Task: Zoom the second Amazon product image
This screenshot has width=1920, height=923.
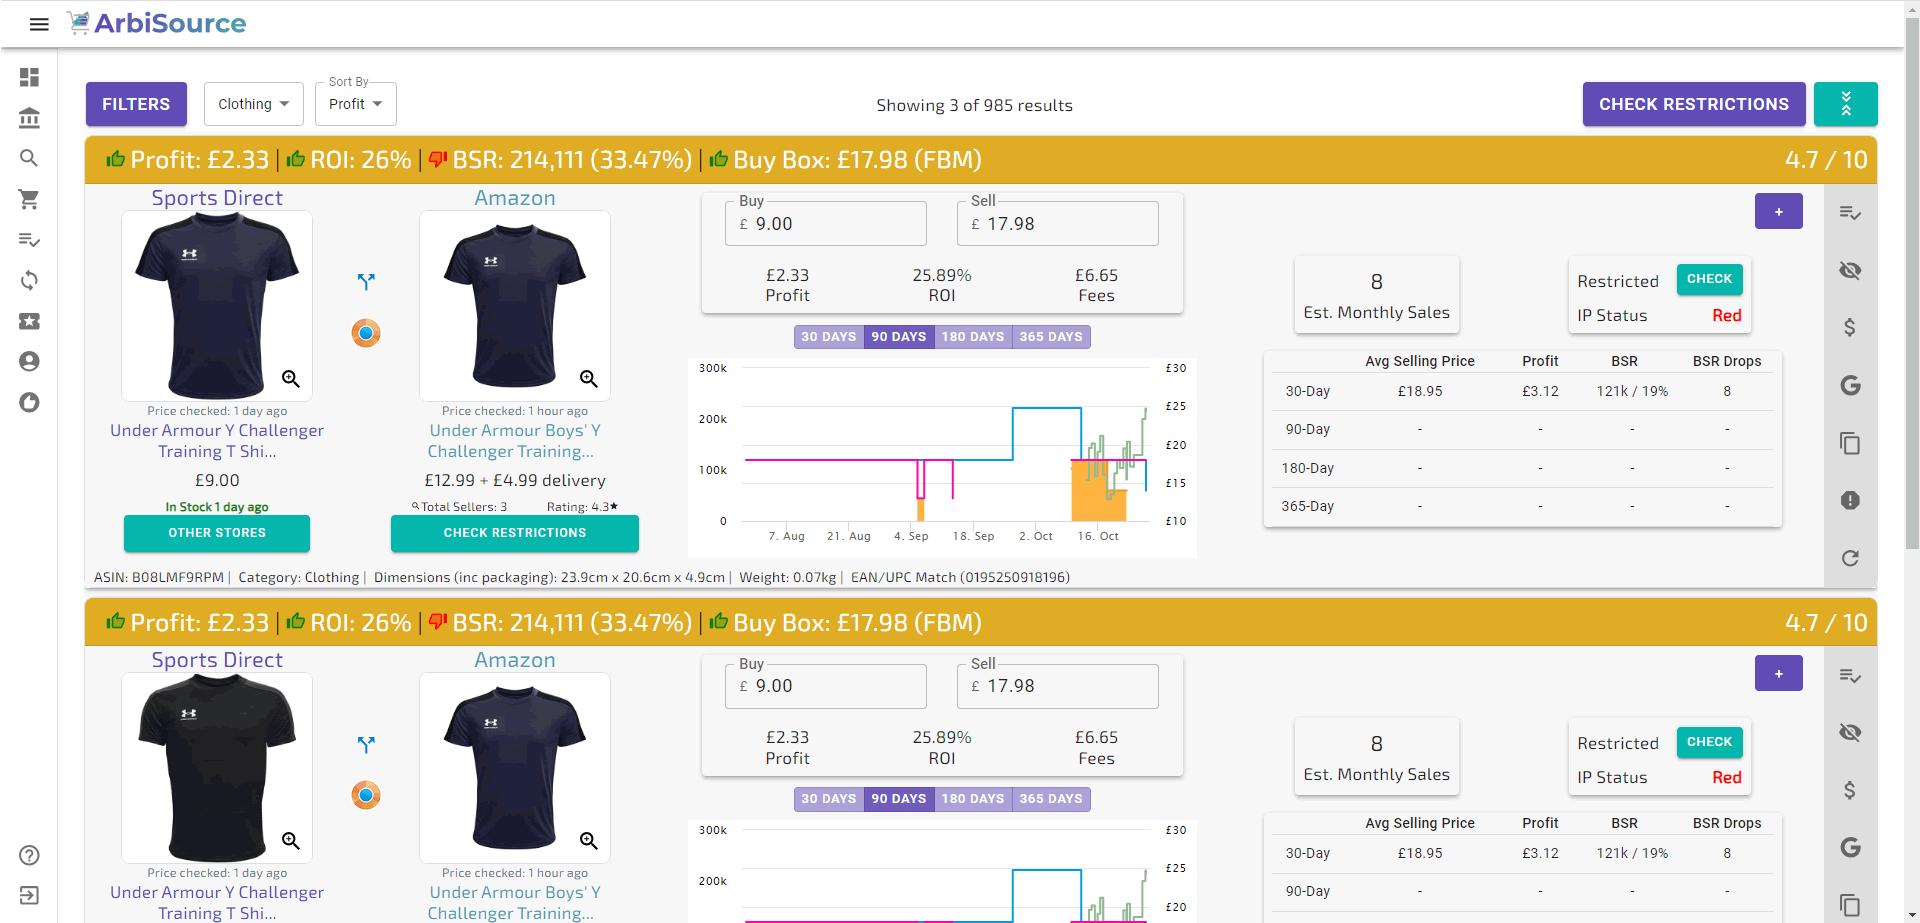Action: pos(589,841)
